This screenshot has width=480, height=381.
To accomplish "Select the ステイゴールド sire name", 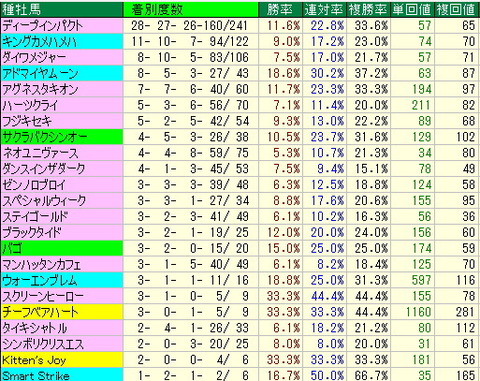I will (x=35, y=217).
